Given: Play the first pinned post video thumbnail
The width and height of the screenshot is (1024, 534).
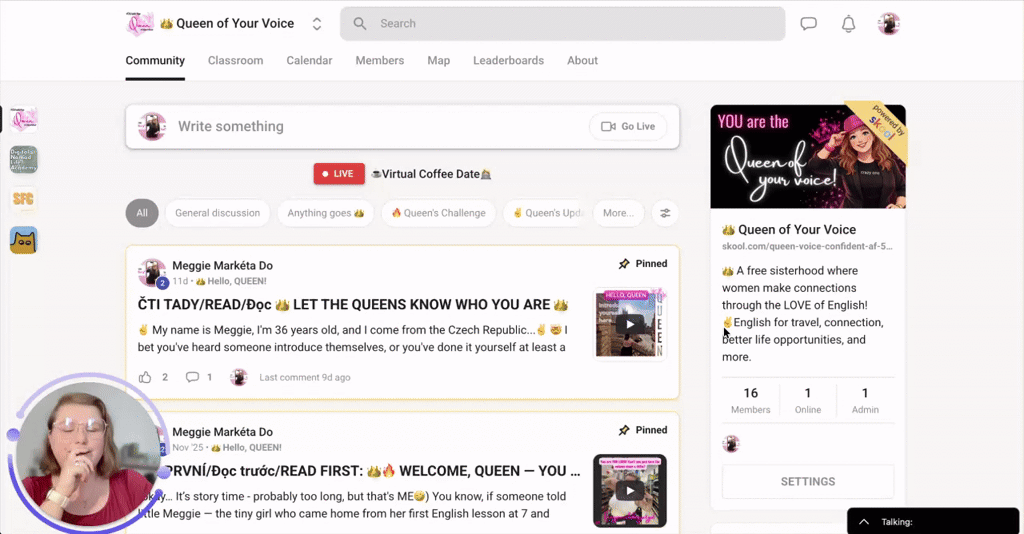Looking at the screenshot, I should [x=630, y=324].
